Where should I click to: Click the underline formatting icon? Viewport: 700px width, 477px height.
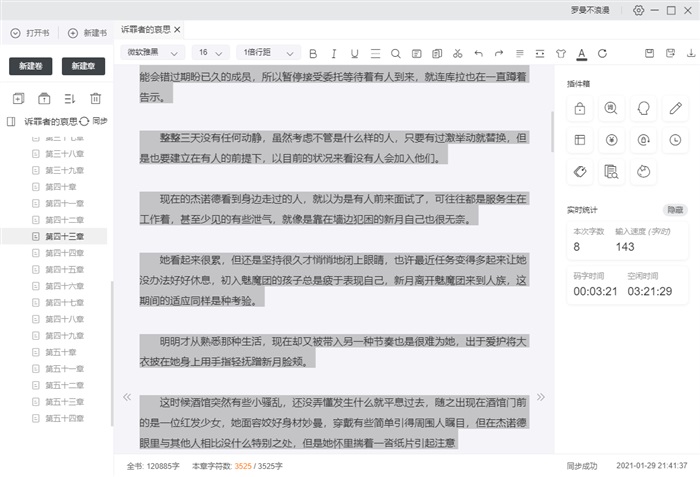pyautogui.click(x=353, y=53)
